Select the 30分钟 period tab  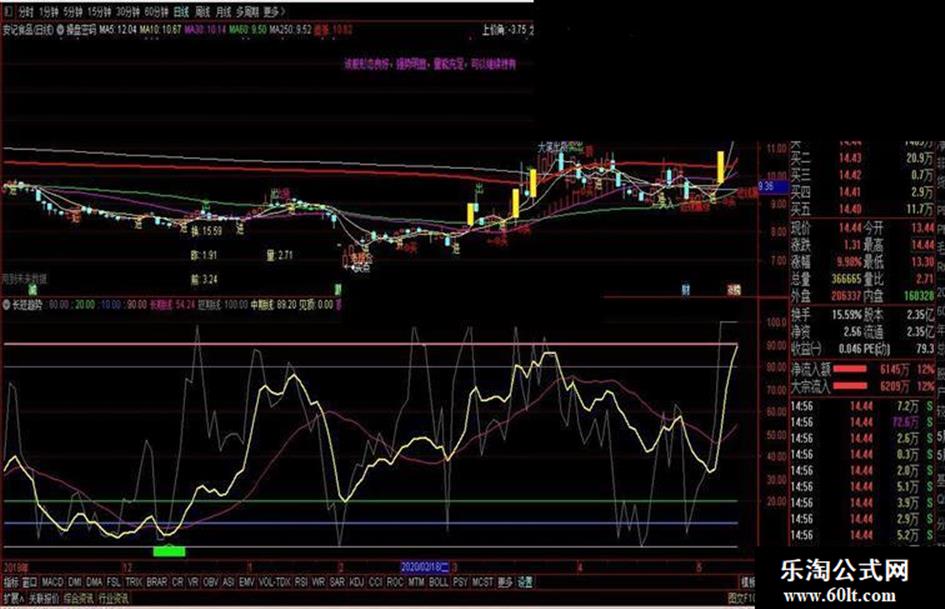pyautogui.click(x=128, y=11)
